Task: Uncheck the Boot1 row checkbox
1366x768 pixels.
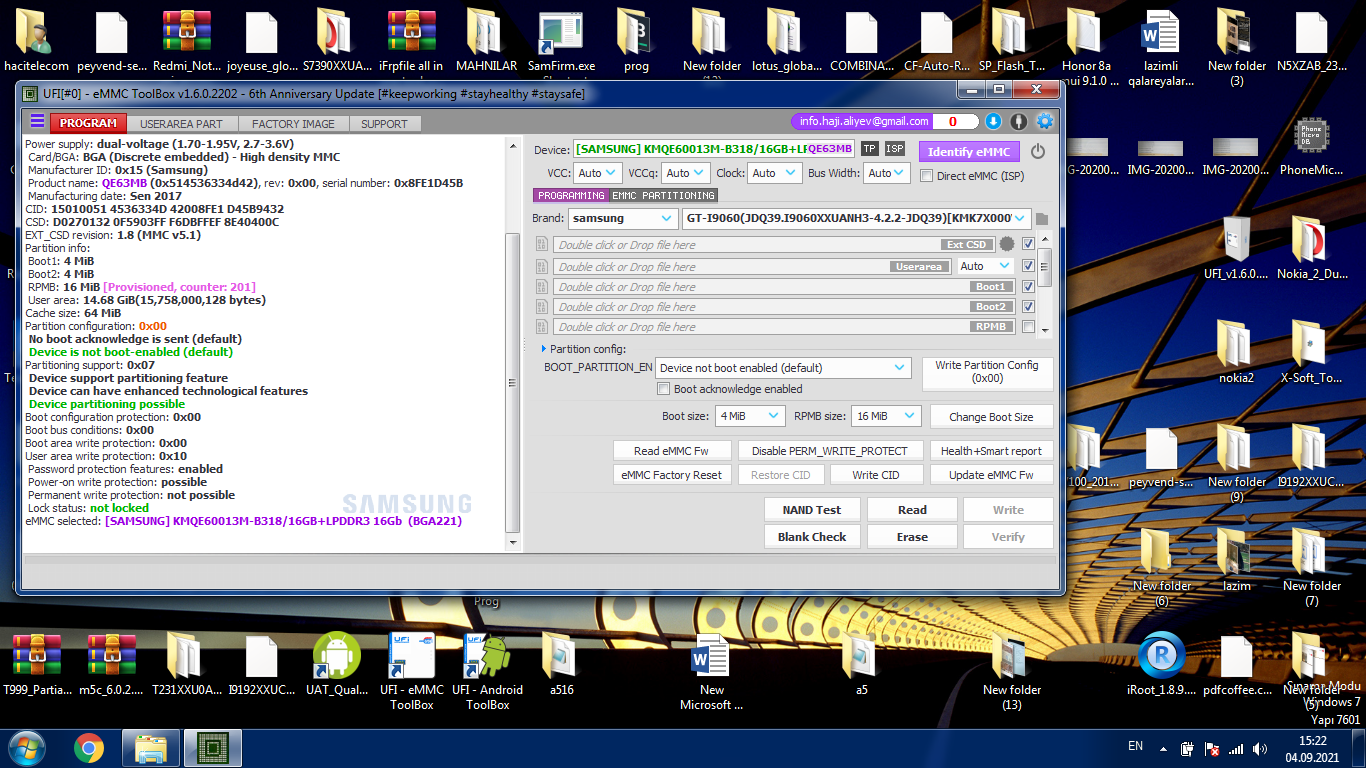Action: pos(1028,286)
